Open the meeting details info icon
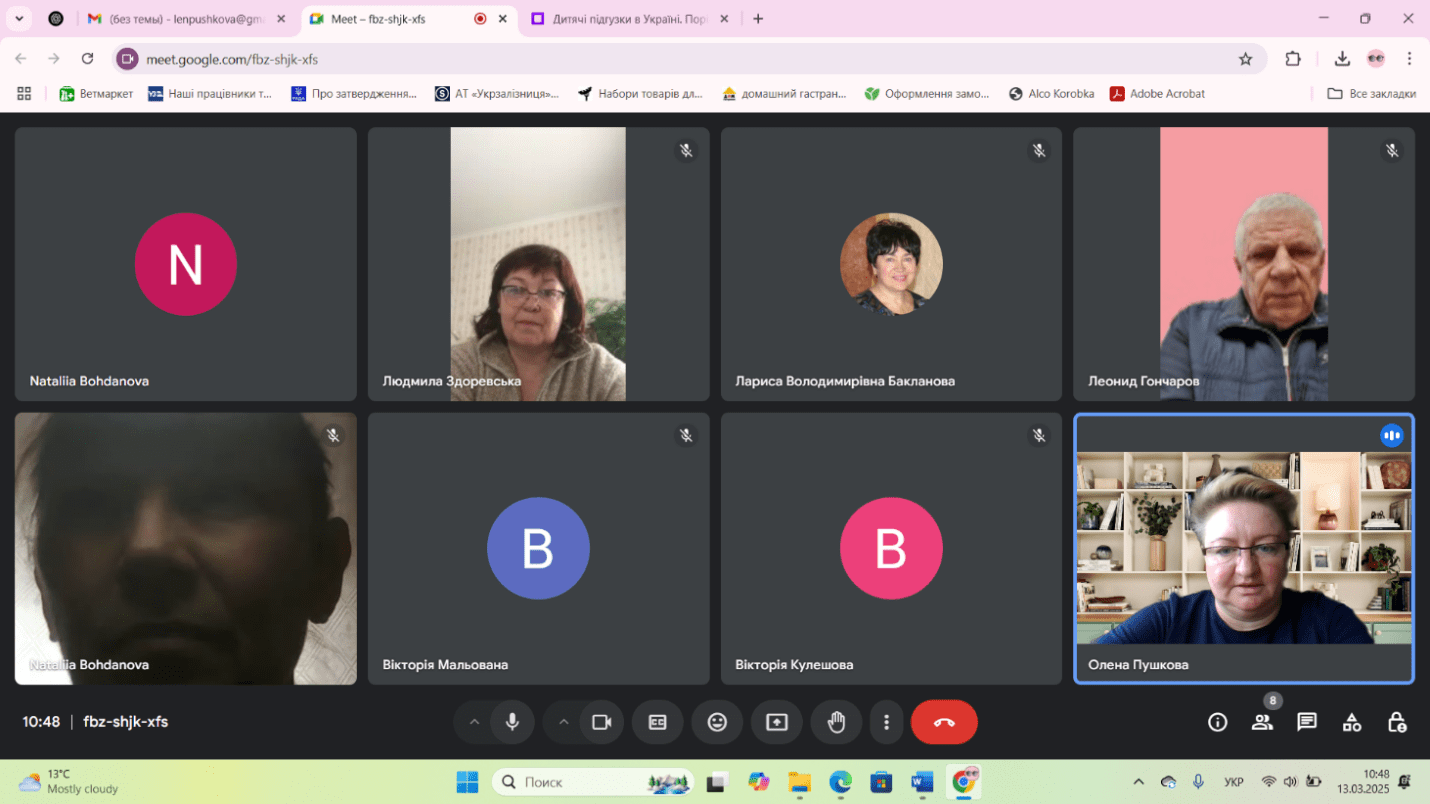The image size is (1430, 804). [1217, 722]
